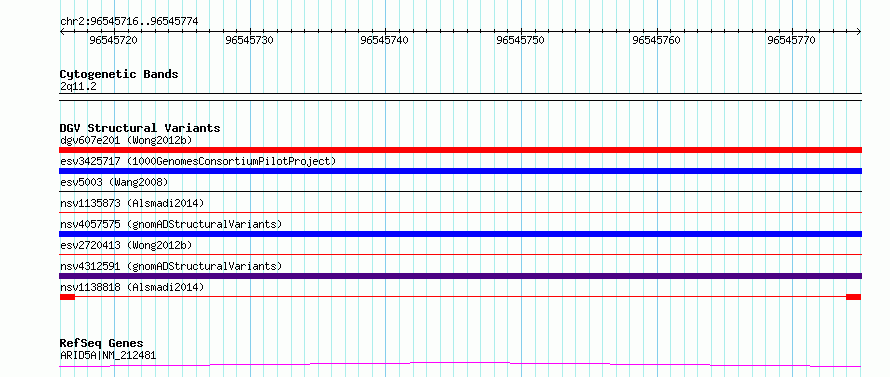Screen dimensions: 890x377
Task: Click the red dgv607e201 variant bar
Action: (x=460, y=150)
